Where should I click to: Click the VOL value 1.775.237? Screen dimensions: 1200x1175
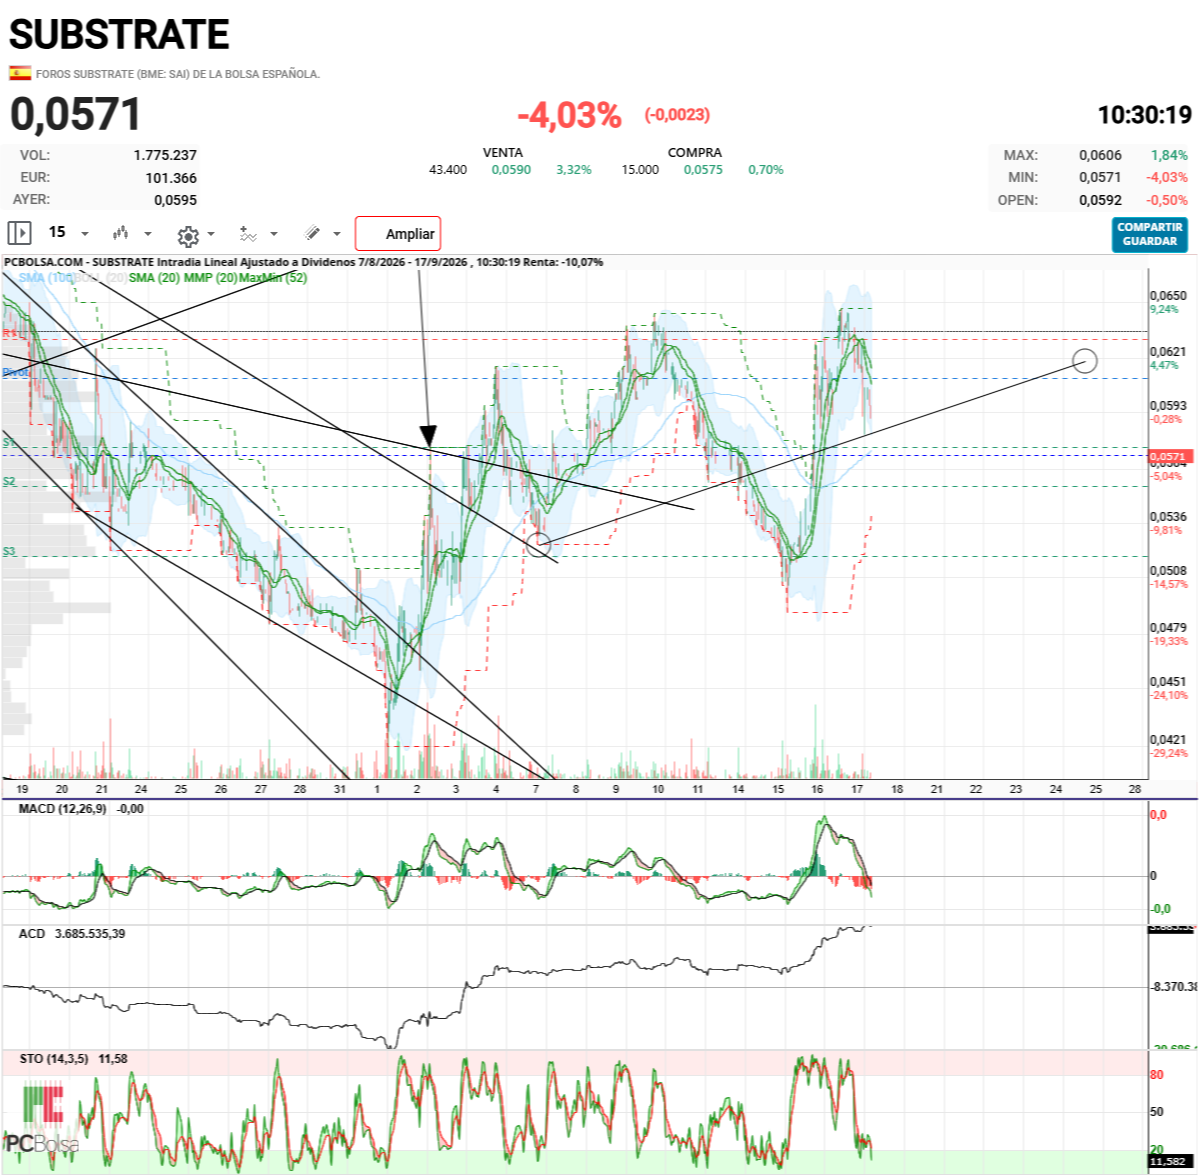click(165, 155)
